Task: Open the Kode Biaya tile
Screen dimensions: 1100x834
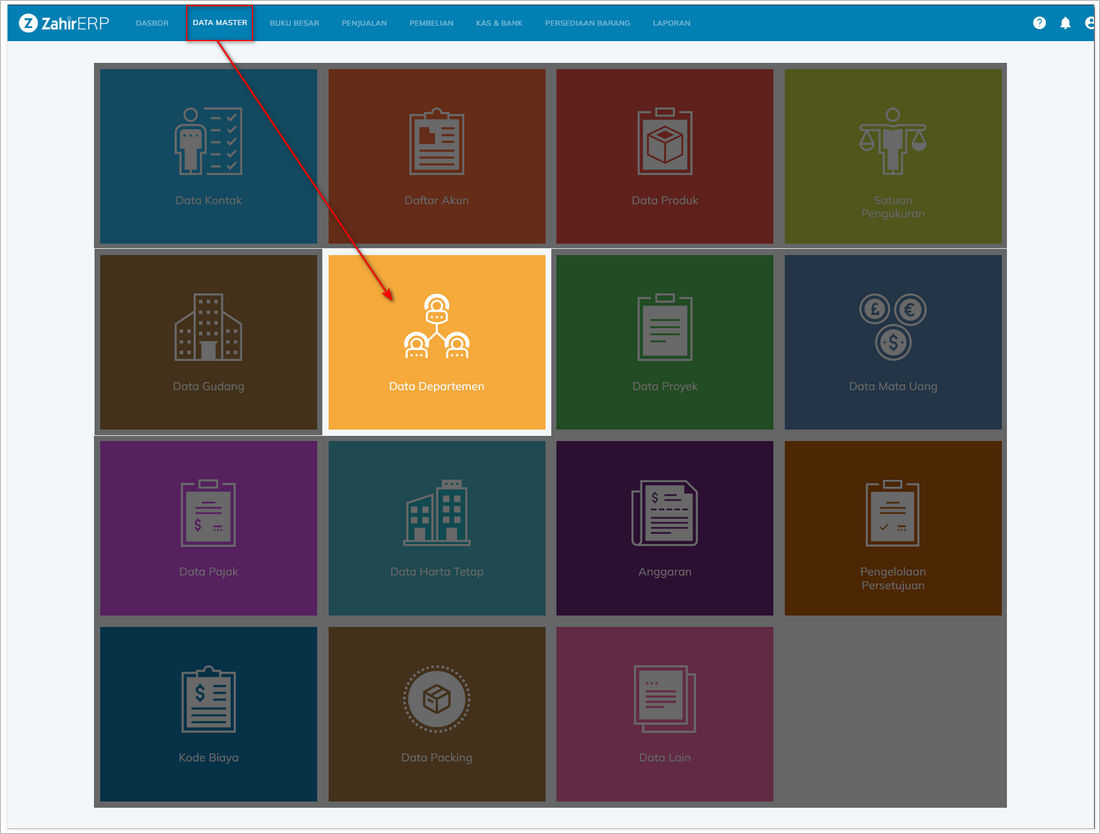Action: coord(208,714)
